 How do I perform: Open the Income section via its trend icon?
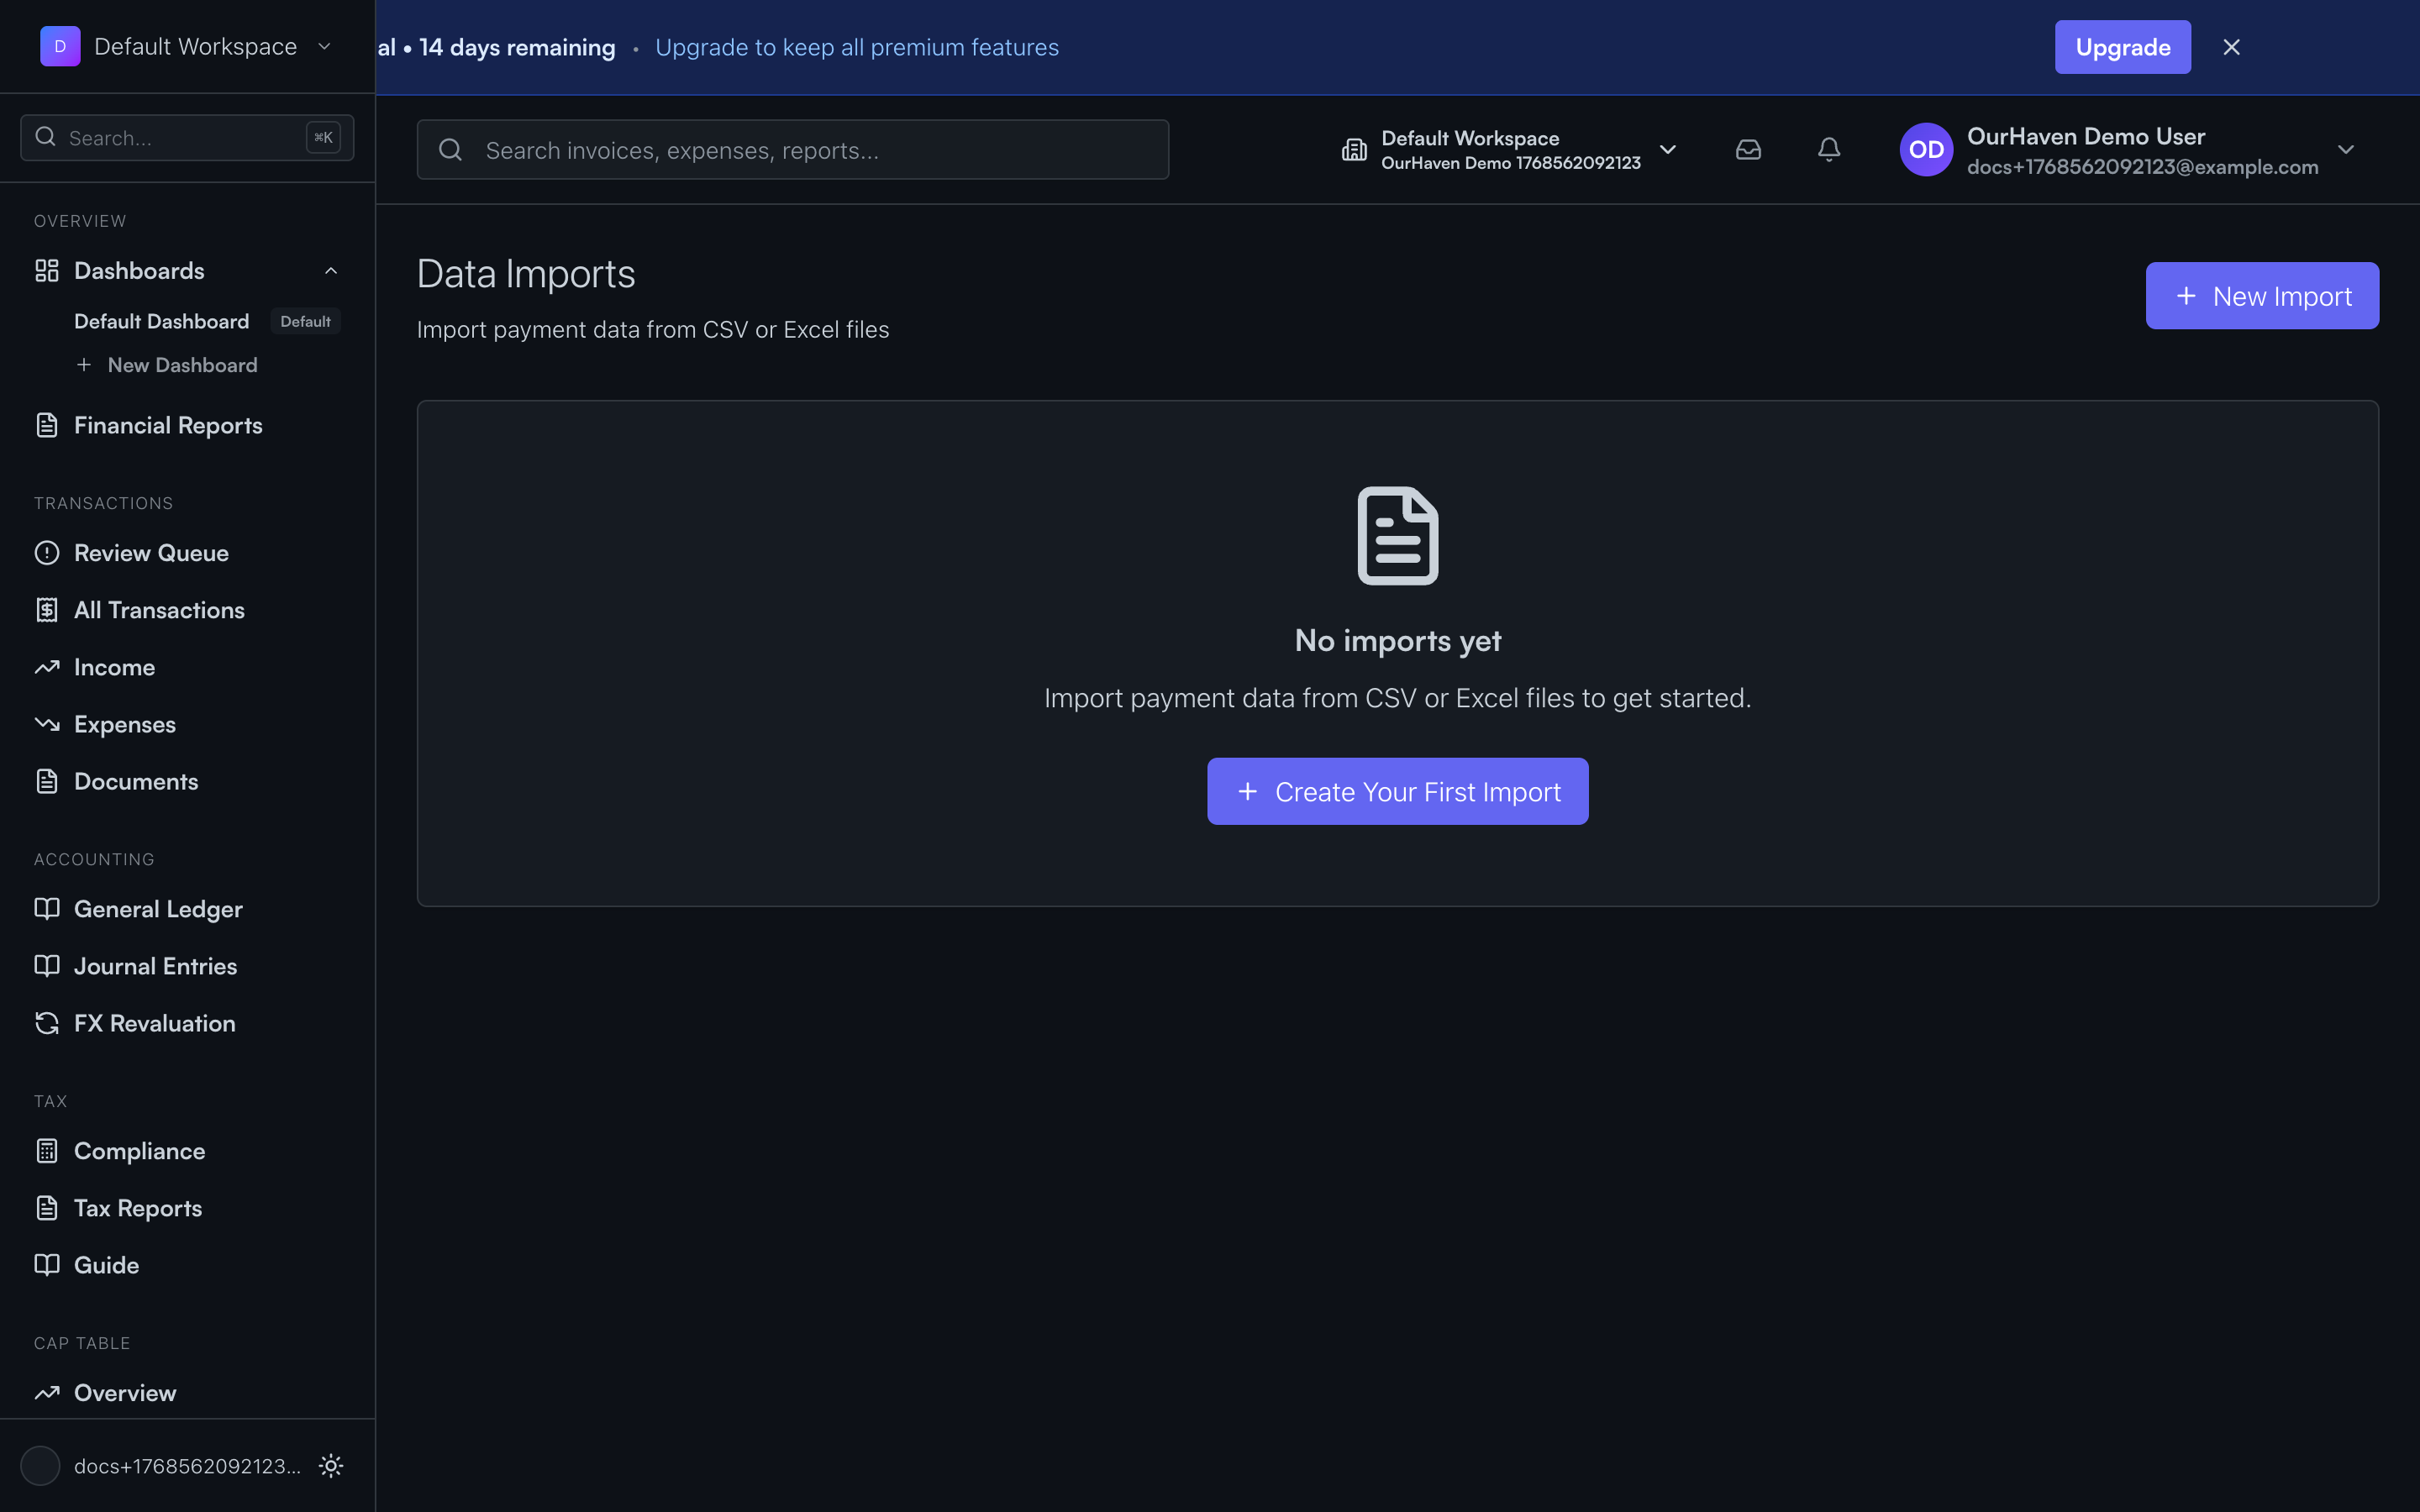[x=47, y=667]
